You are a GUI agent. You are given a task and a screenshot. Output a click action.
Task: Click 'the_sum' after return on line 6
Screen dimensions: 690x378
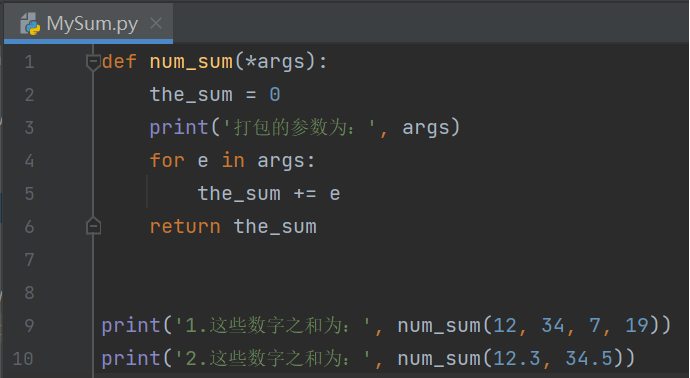pyautogui.click(x=275, y=227)
